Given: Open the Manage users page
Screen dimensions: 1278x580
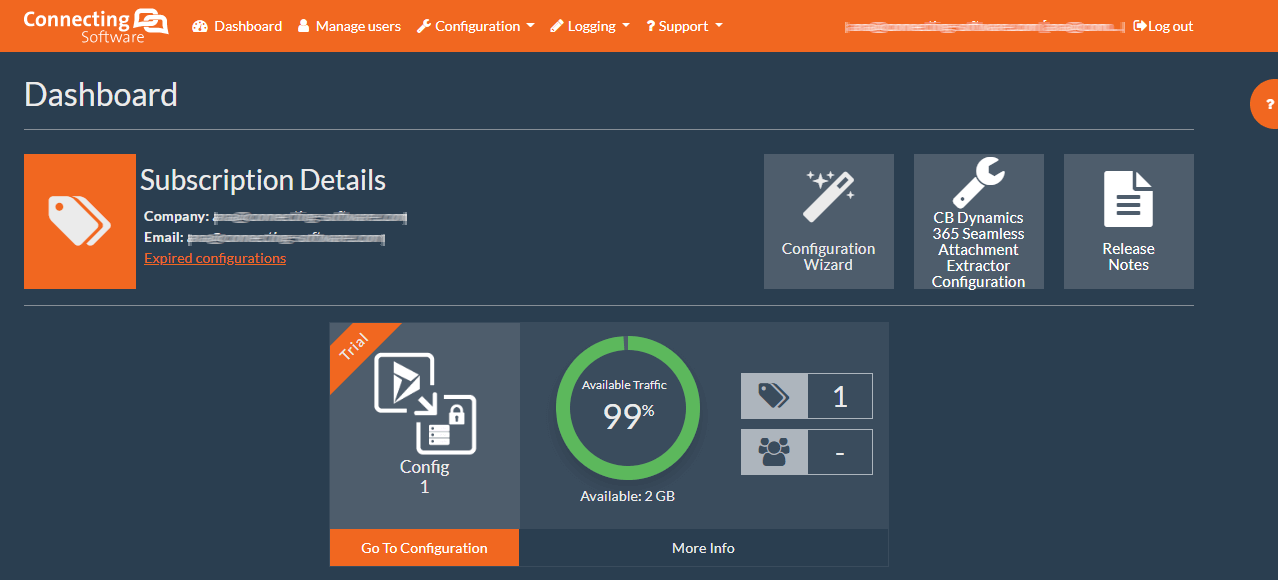Looking at the screenshot, I should coord(349,26).
